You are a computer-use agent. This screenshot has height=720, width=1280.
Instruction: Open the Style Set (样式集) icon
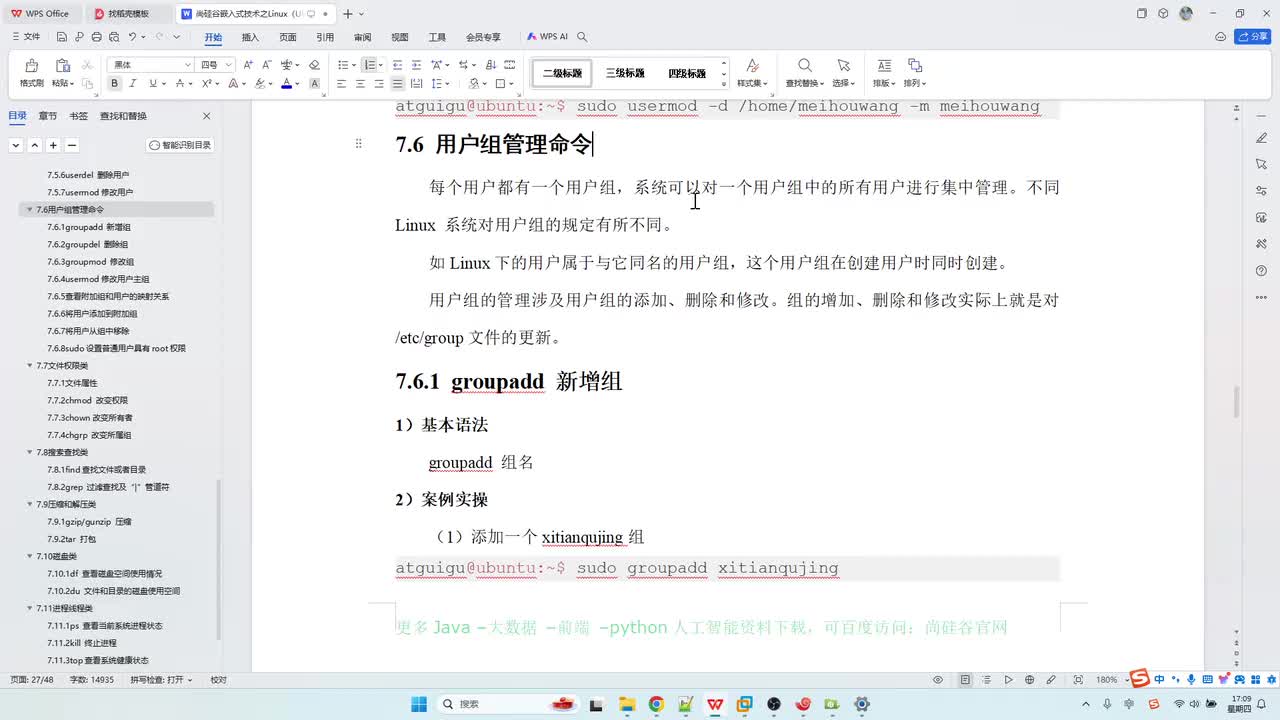tap(752, 66)
